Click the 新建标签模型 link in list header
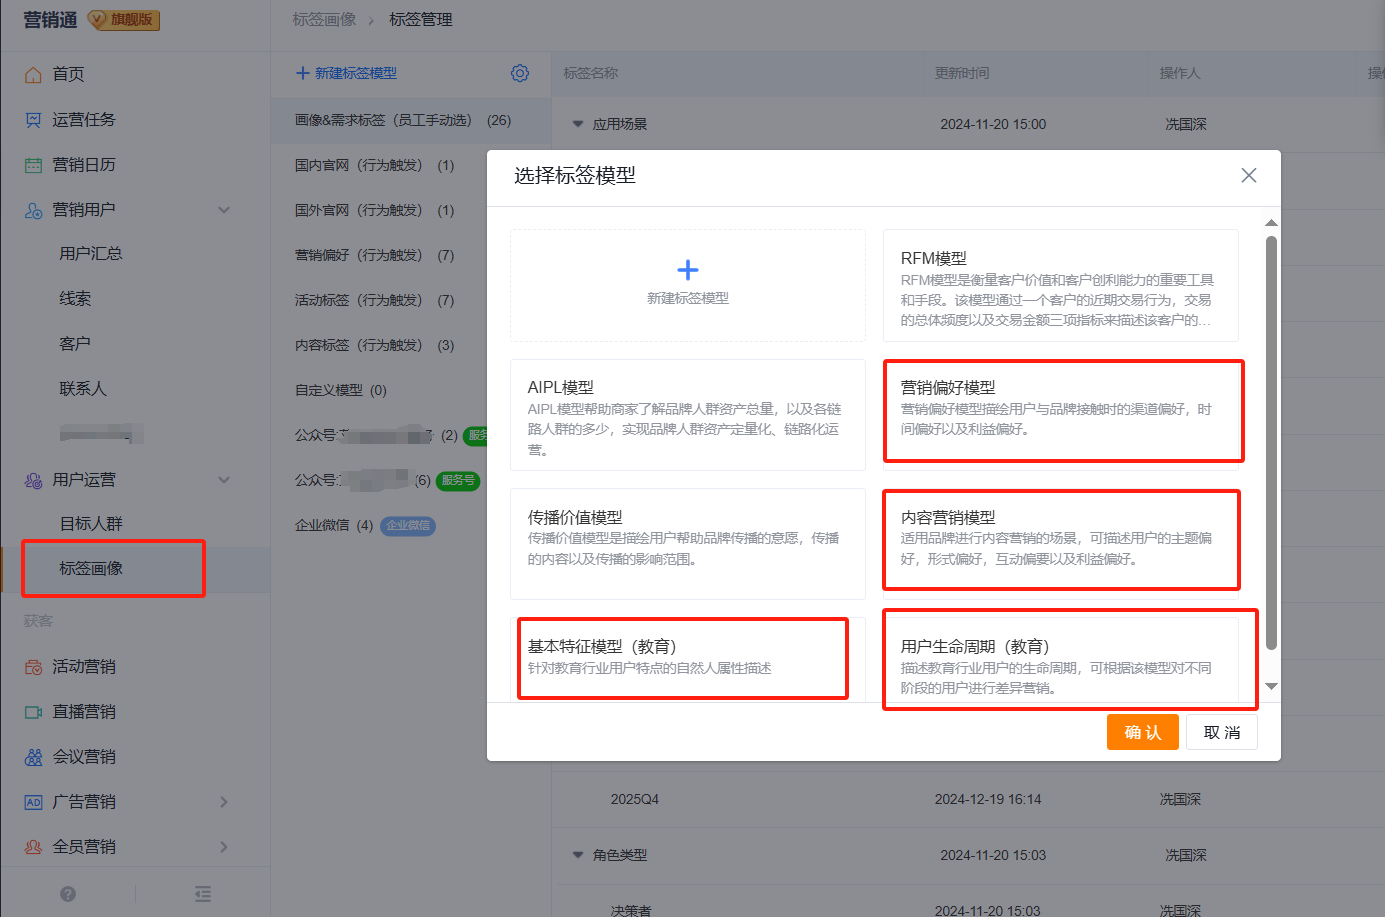 tap(347, 73)
